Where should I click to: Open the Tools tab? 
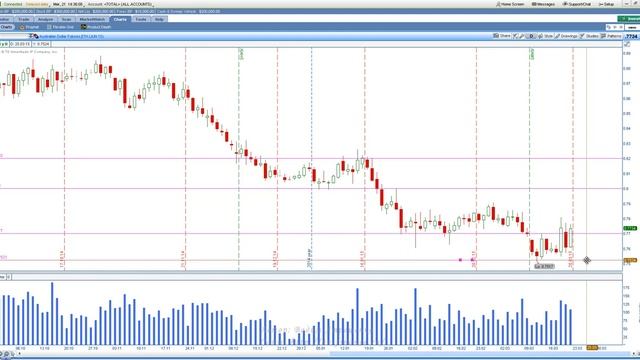[141, 19]
